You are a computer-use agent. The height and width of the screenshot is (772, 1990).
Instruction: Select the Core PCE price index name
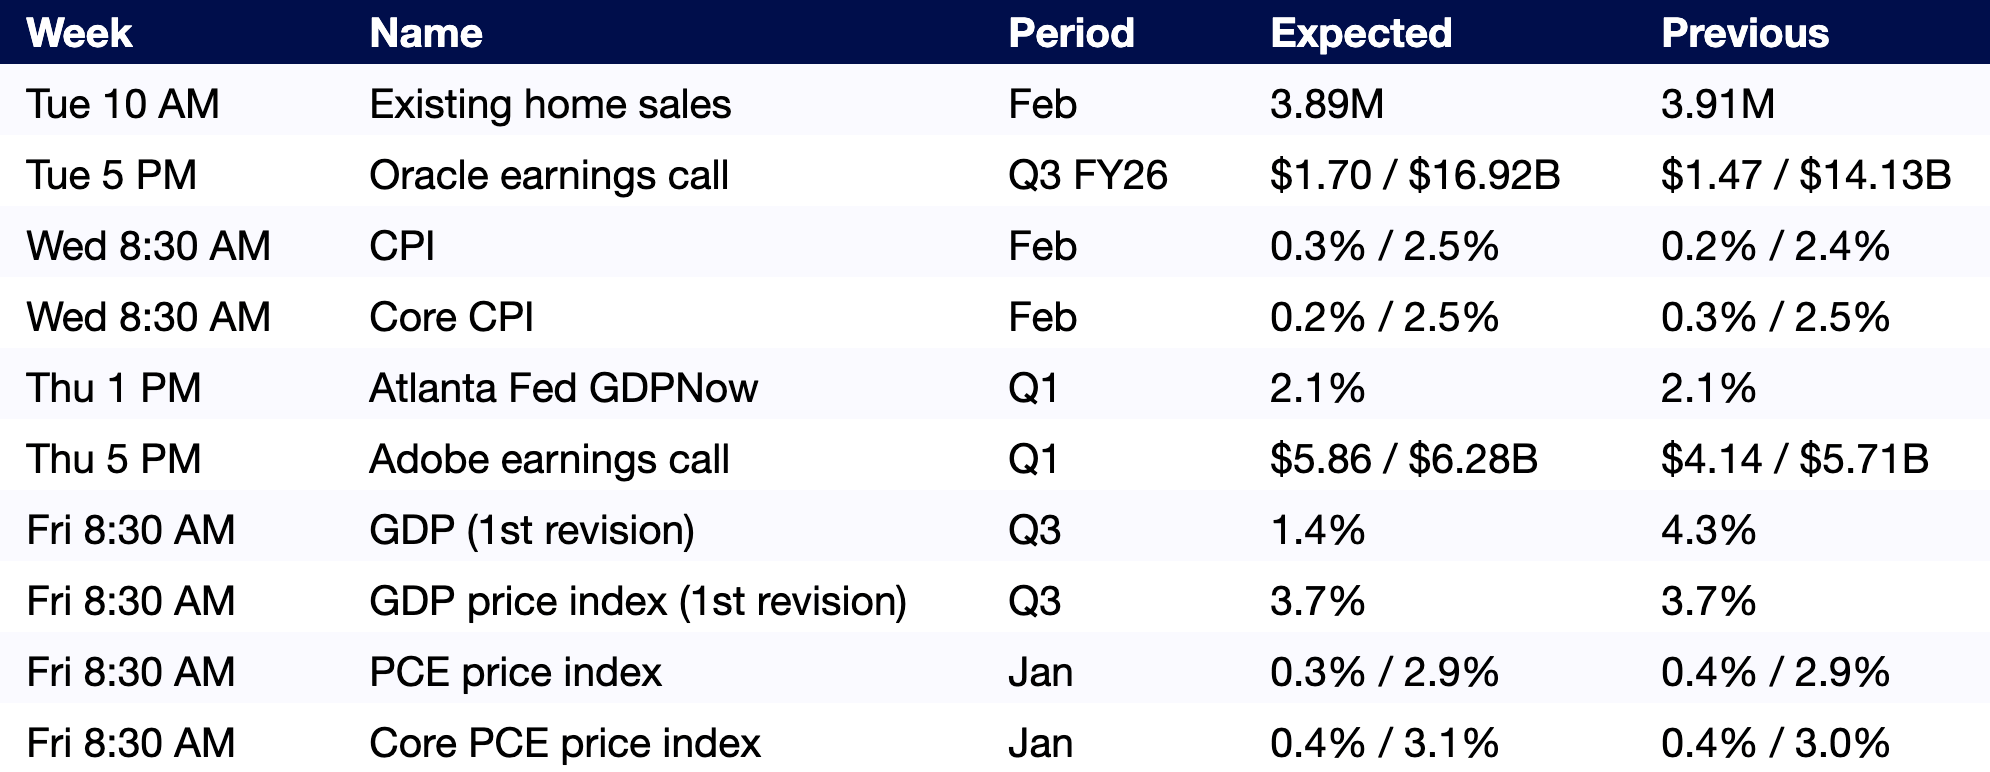[x=565, y=743]
